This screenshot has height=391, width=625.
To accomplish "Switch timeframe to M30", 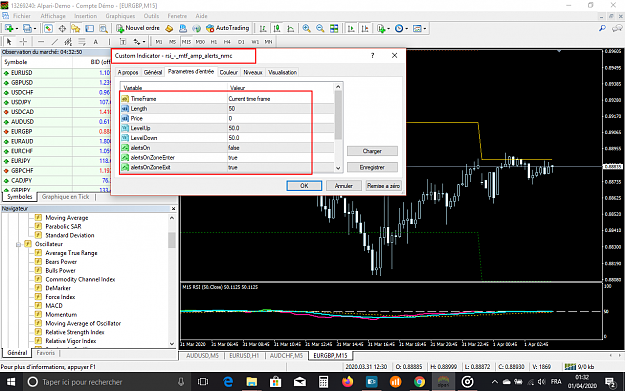I will point(200,41).
